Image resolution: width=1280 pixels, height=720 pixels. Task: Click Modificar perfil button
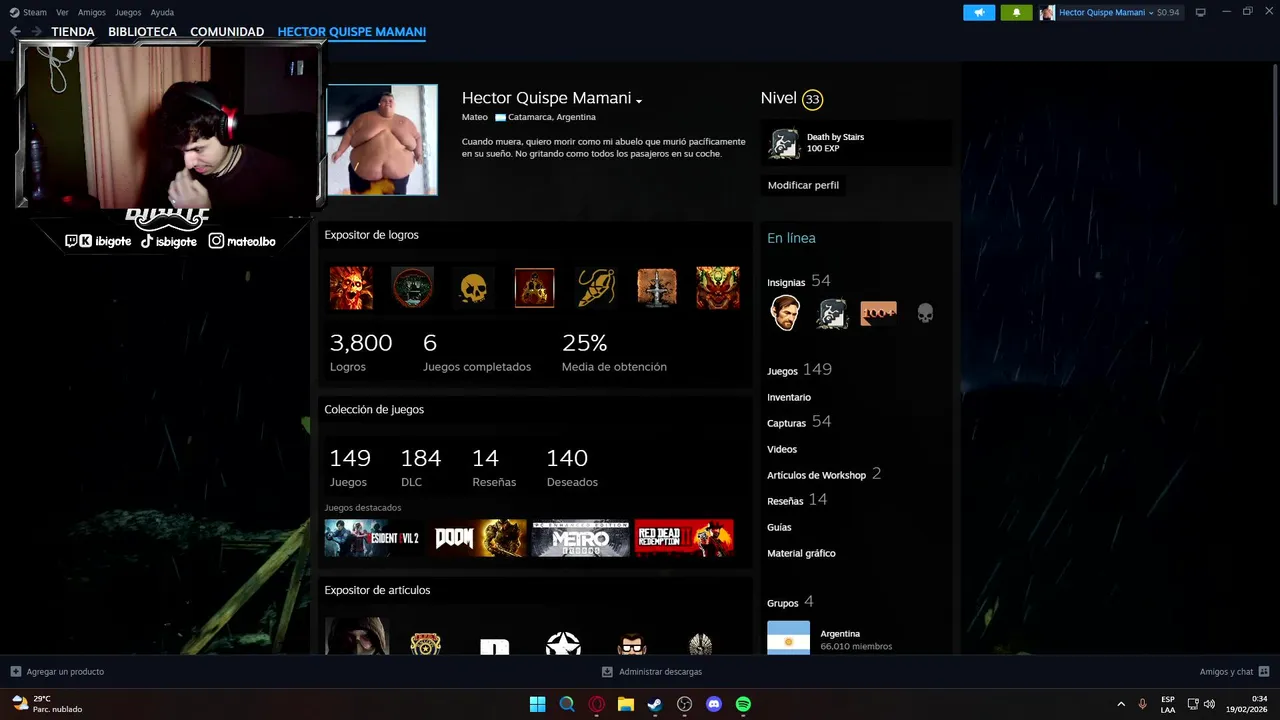point(803,185)
